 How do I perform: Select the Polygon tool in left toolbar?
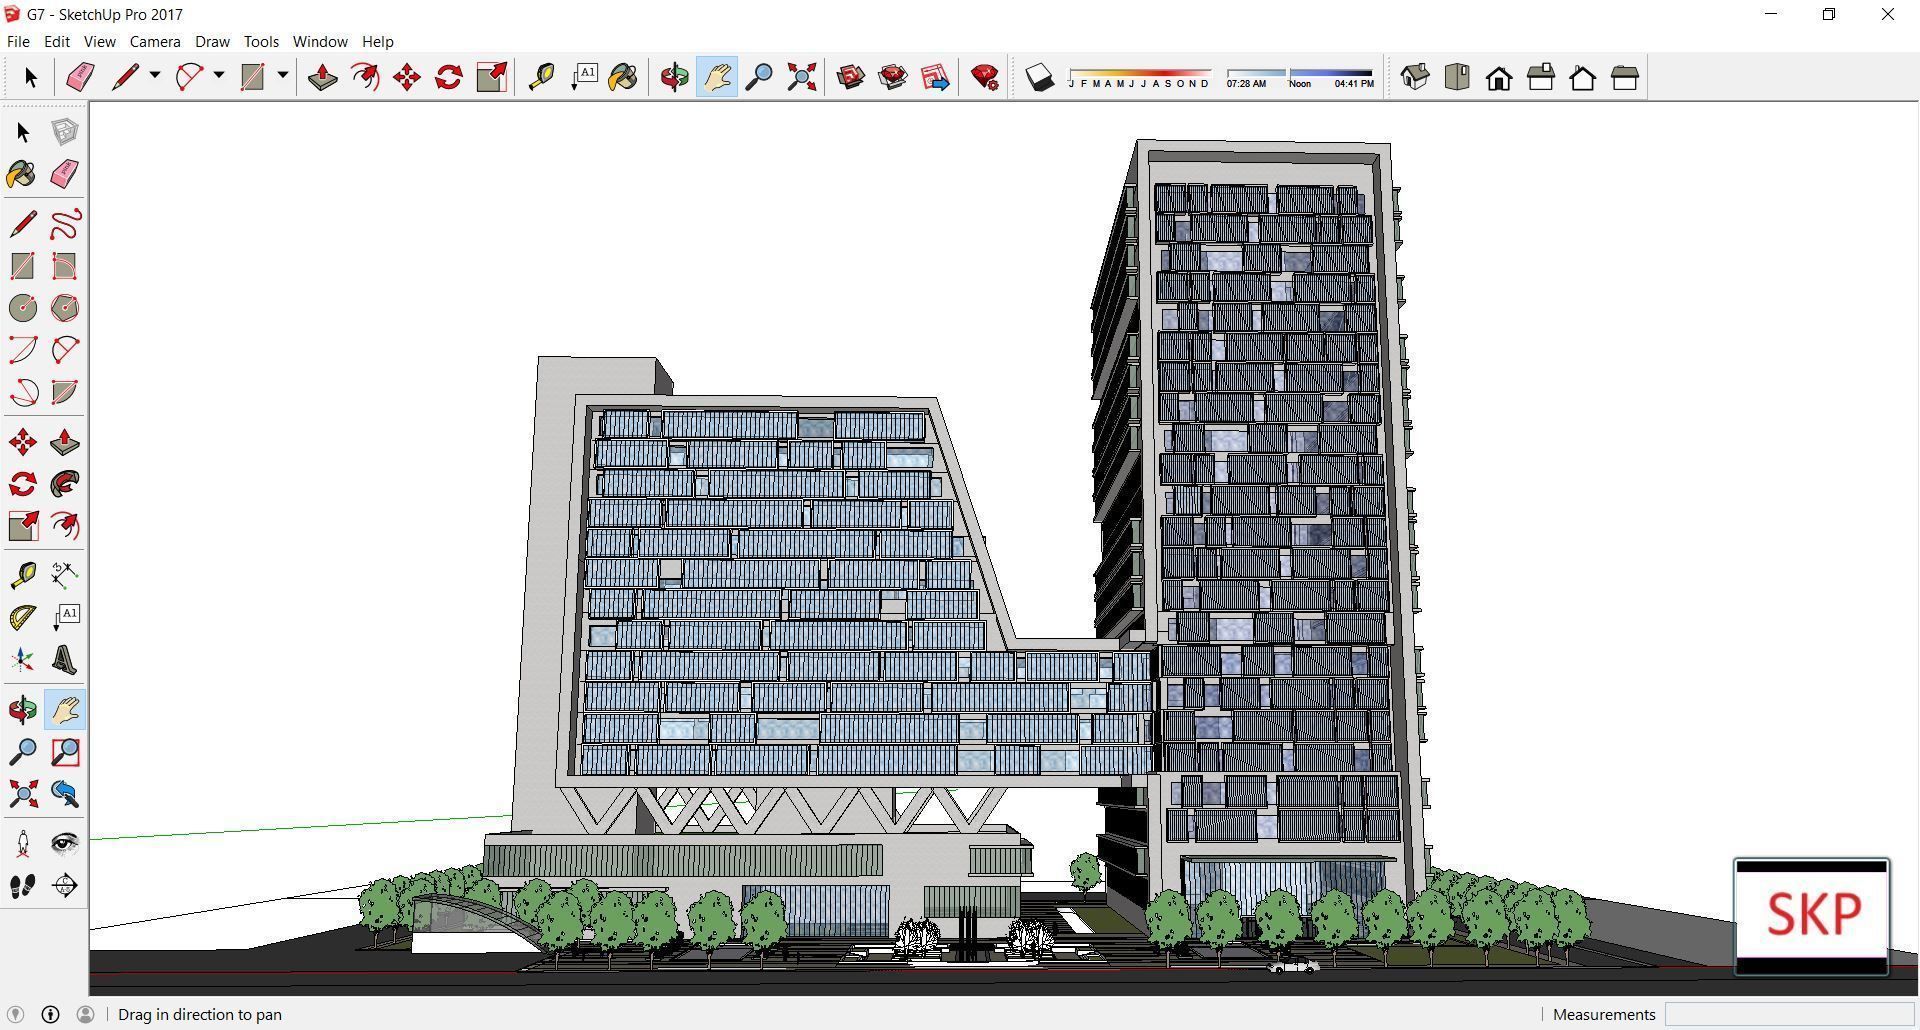(65, 308)
